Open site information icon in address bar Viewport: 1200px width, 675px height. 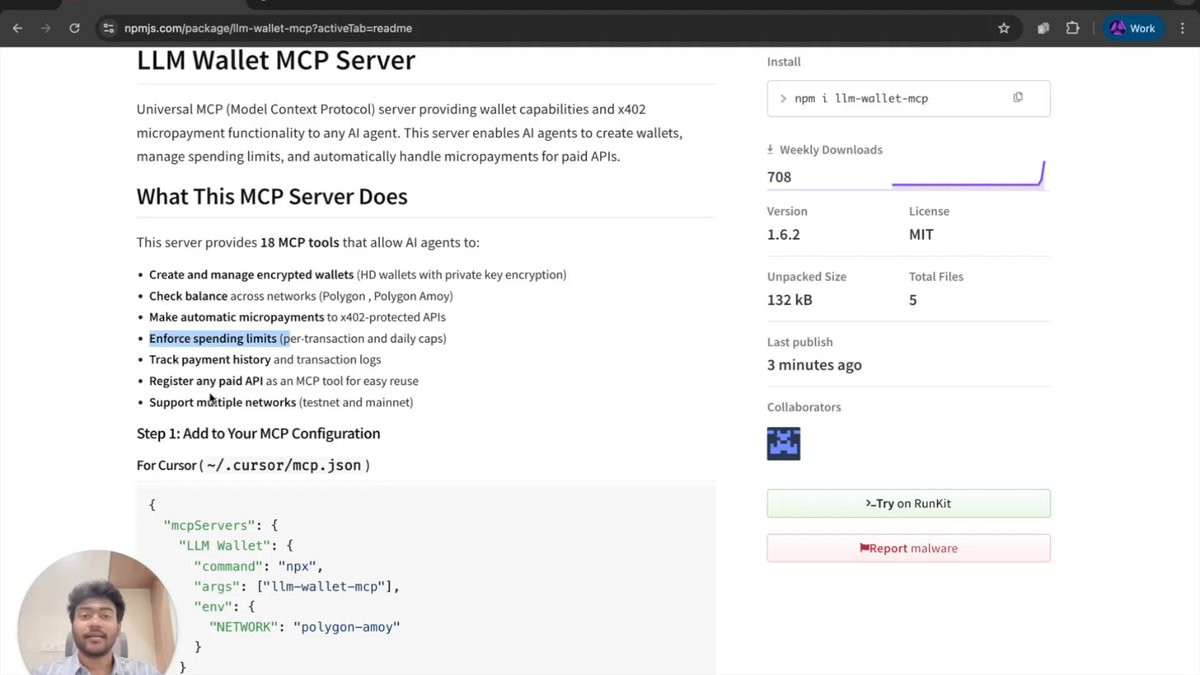coord(109,28)
